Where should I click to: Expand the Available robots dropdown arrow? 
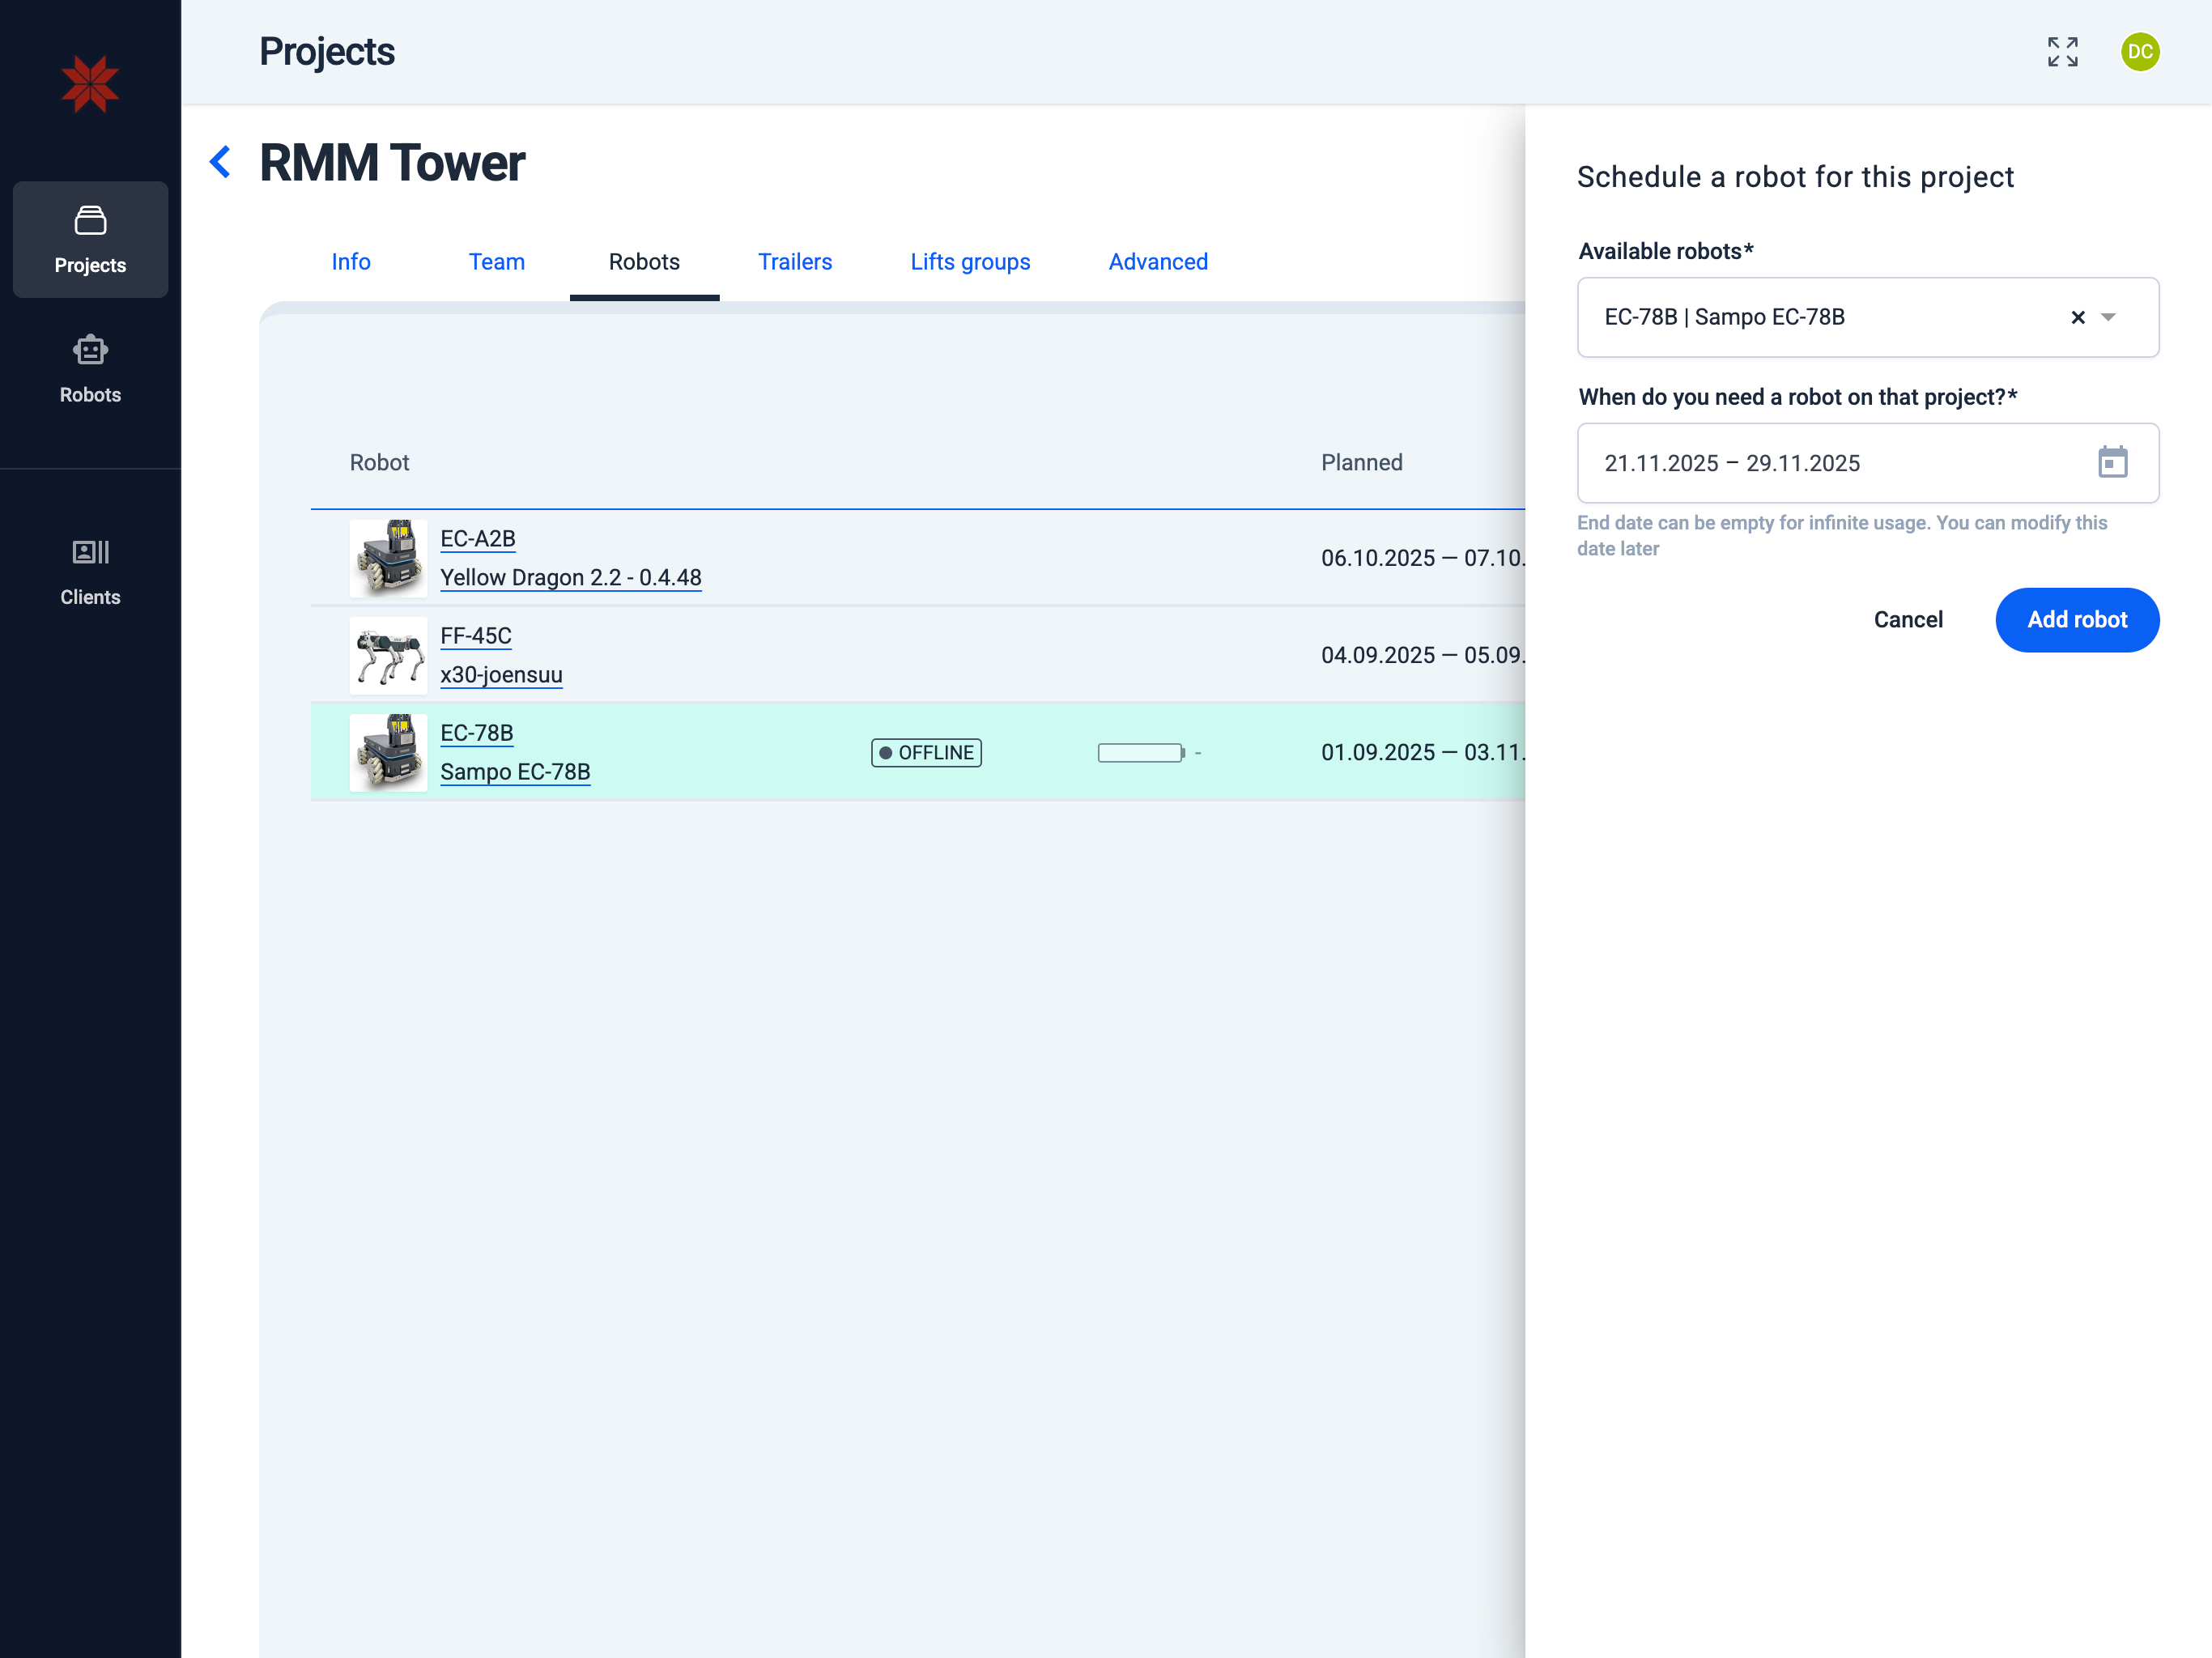pos(2109,317)
